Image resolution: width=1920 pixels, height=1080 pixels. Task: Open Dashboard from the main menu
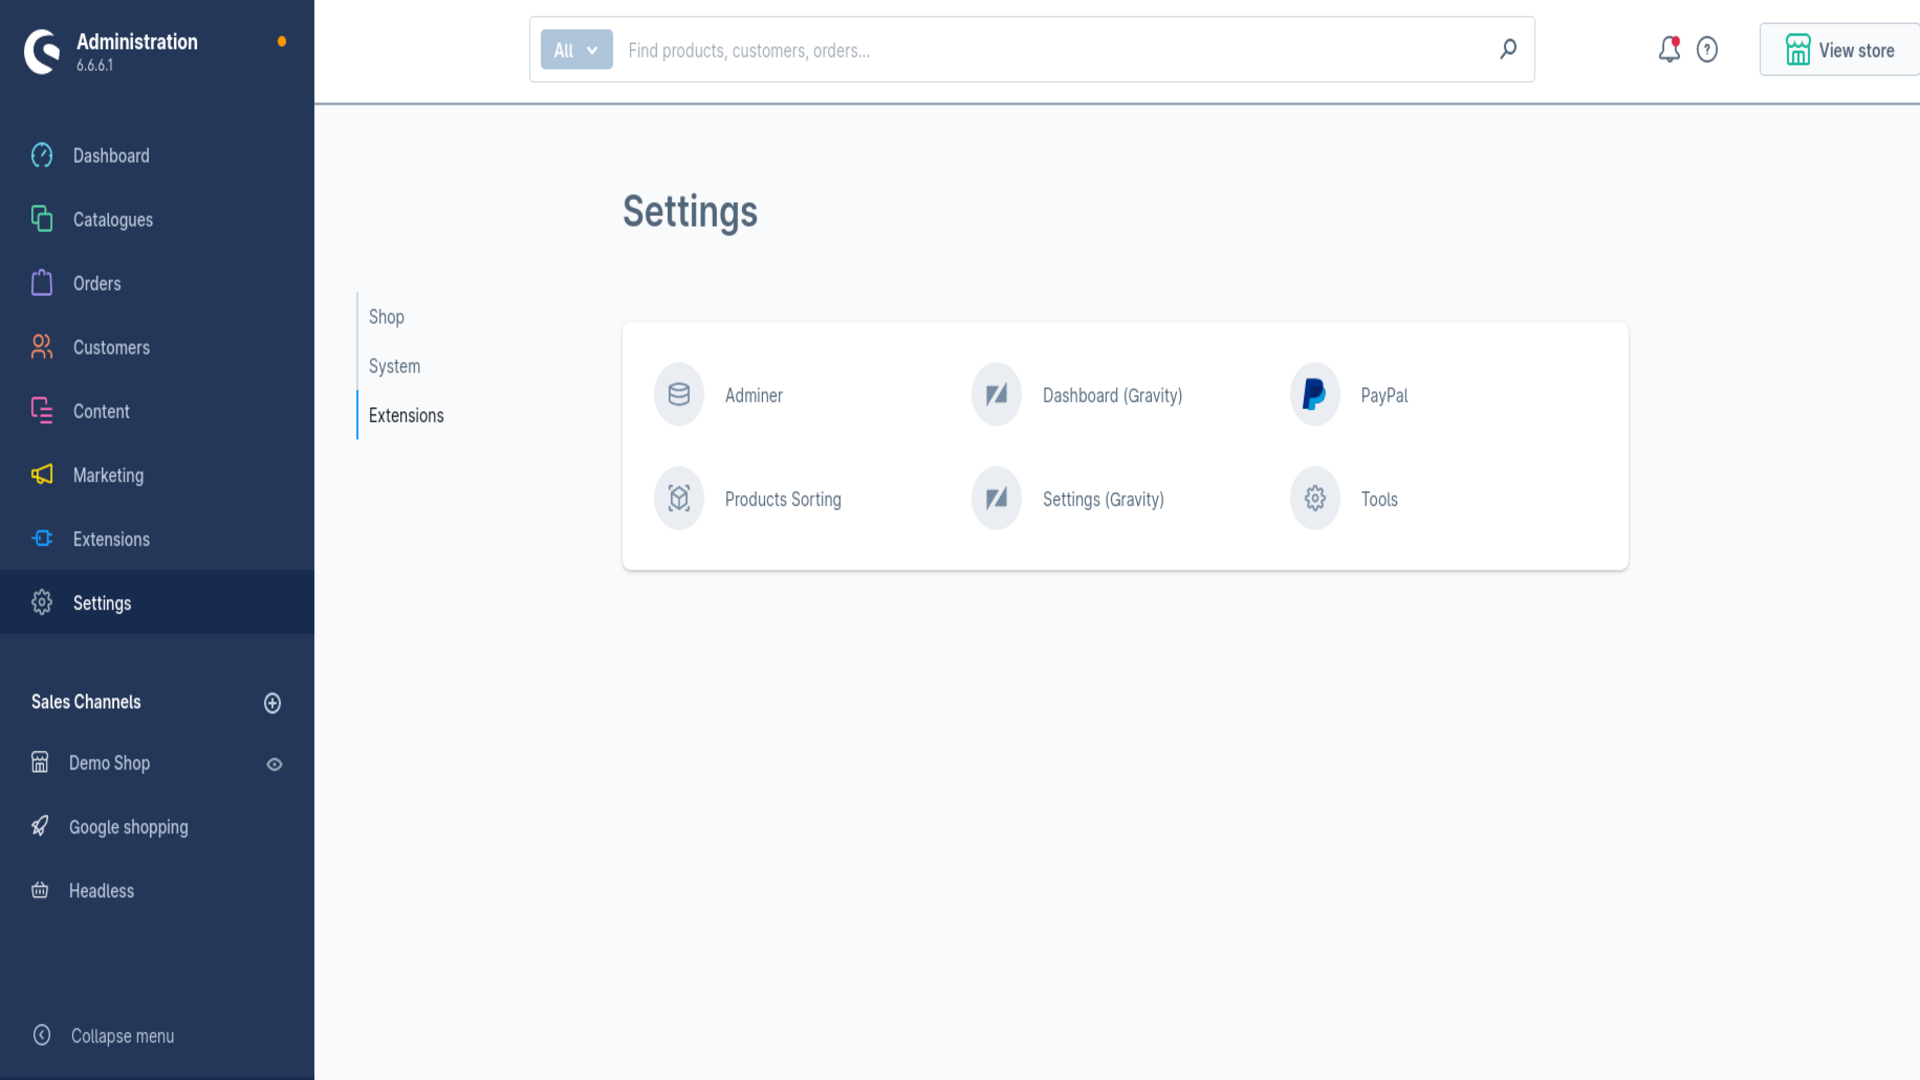click(111, 155)
